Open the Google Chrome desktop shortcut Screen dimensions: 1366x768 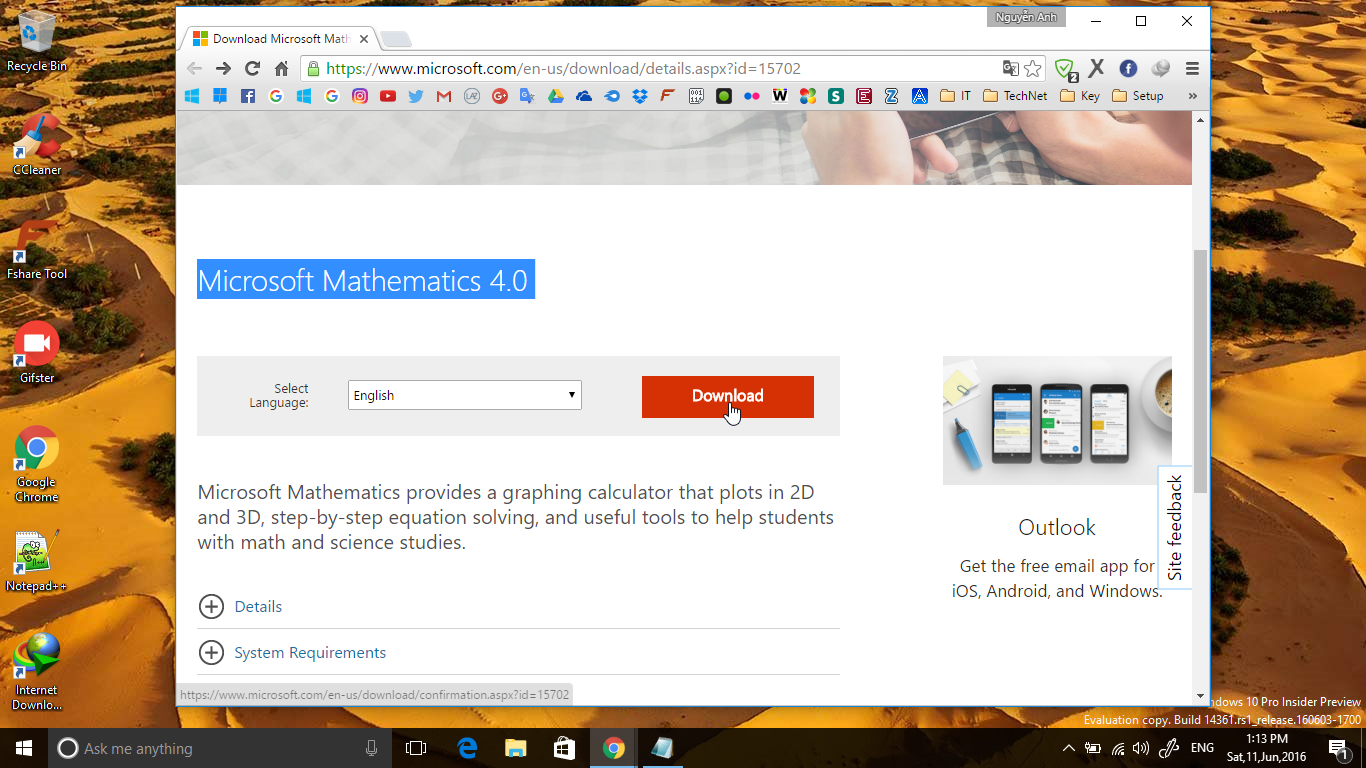click(x=37, y=463)
